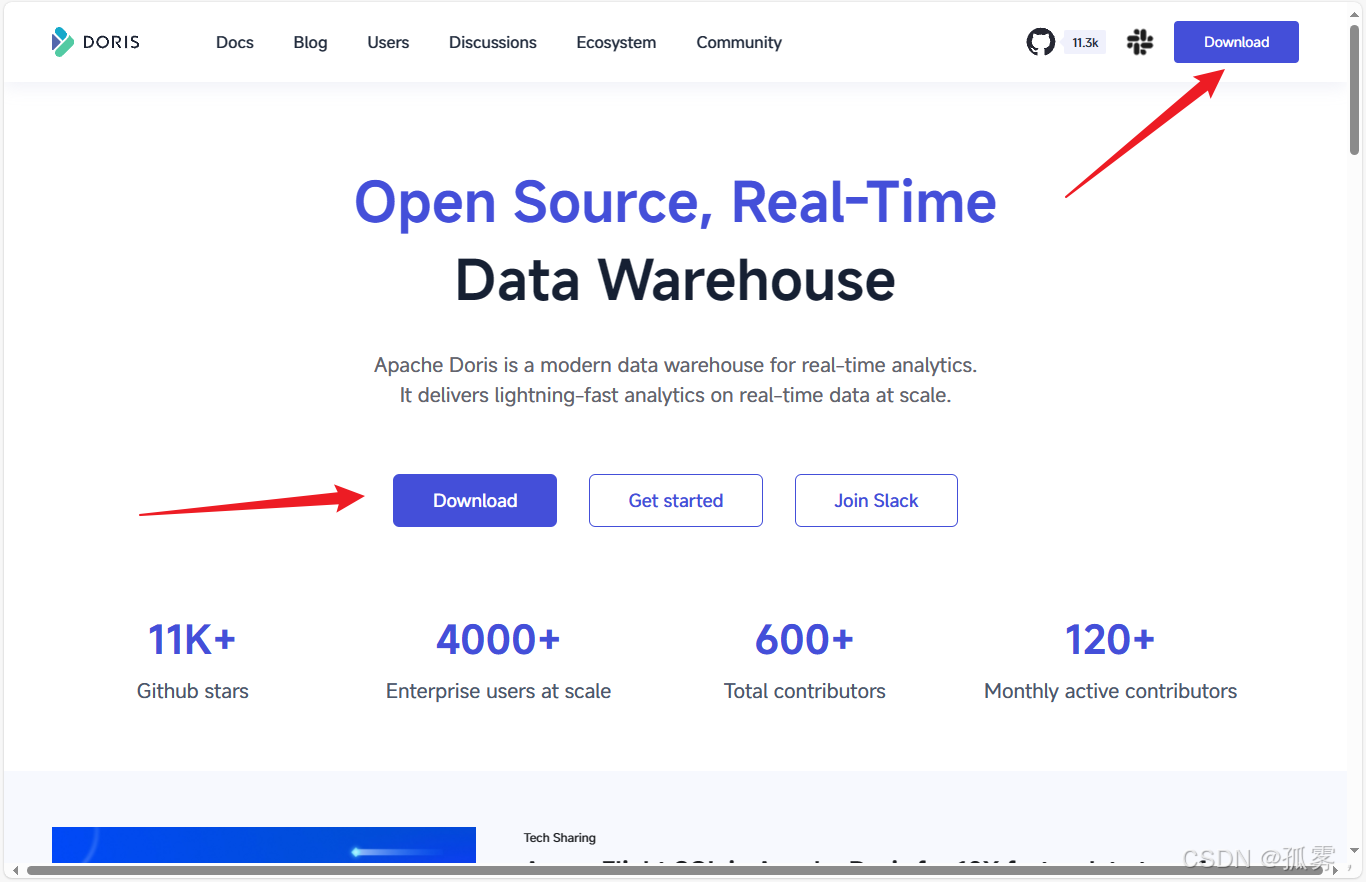Click the Get started button
The width and height of the screenshot is (1366, 882).
676,500
